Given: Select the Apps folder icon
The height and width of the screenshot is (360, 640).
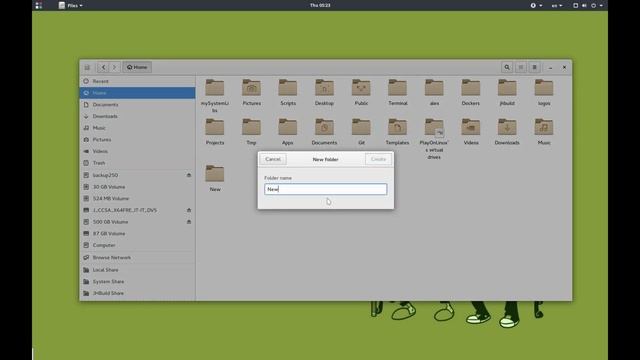Looking at the screenshot, I should [x=288, y=127].
